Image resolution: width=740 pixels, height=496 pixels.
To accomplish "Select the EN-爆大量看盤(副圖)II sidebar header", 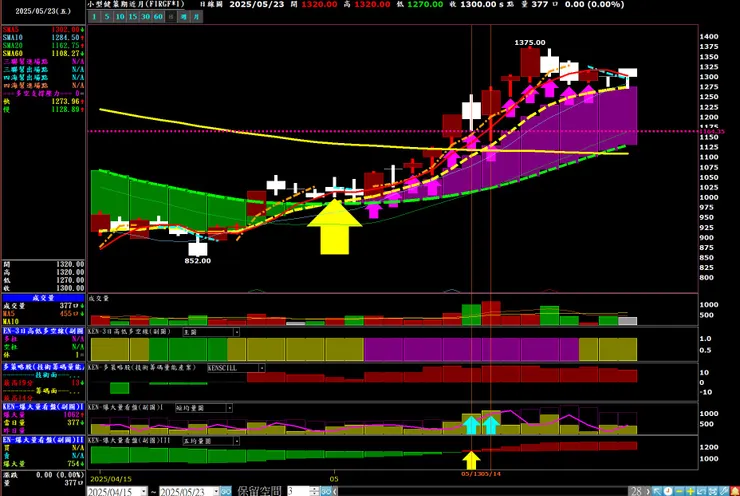I will pos(43,439).
